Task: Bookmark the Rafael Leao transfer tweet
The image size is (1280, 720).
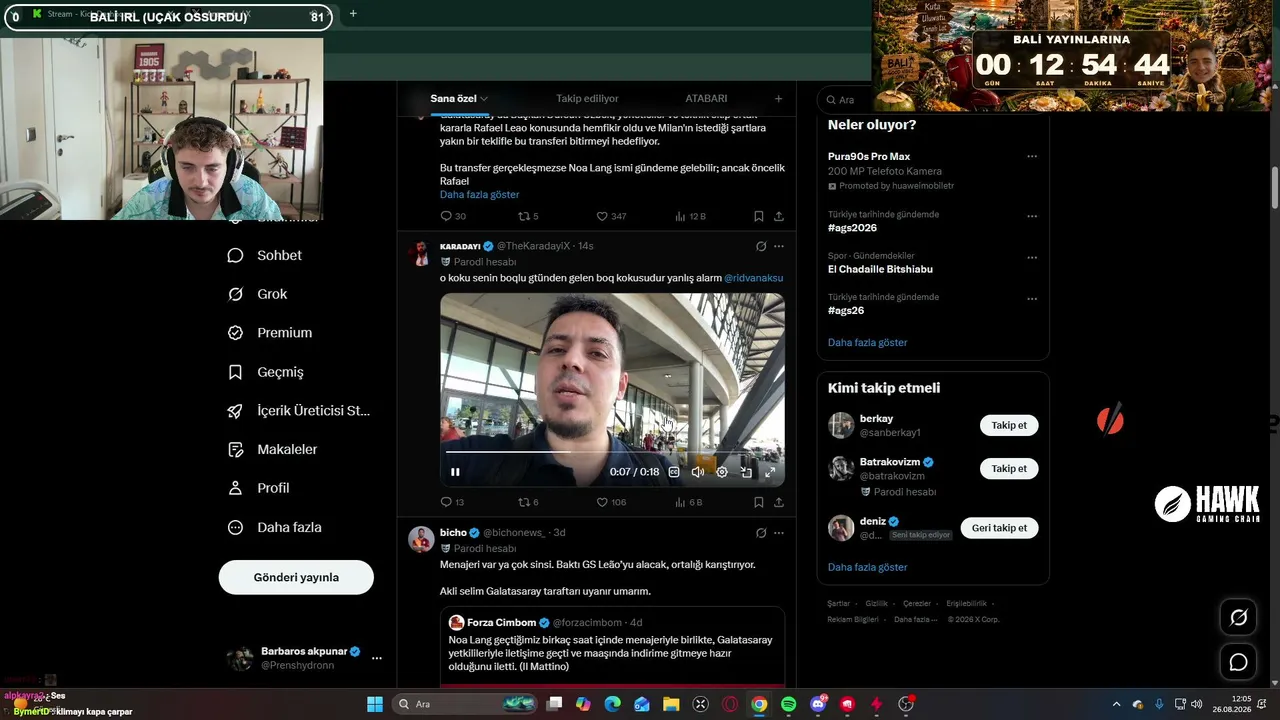Action: (x=759, y=216)
